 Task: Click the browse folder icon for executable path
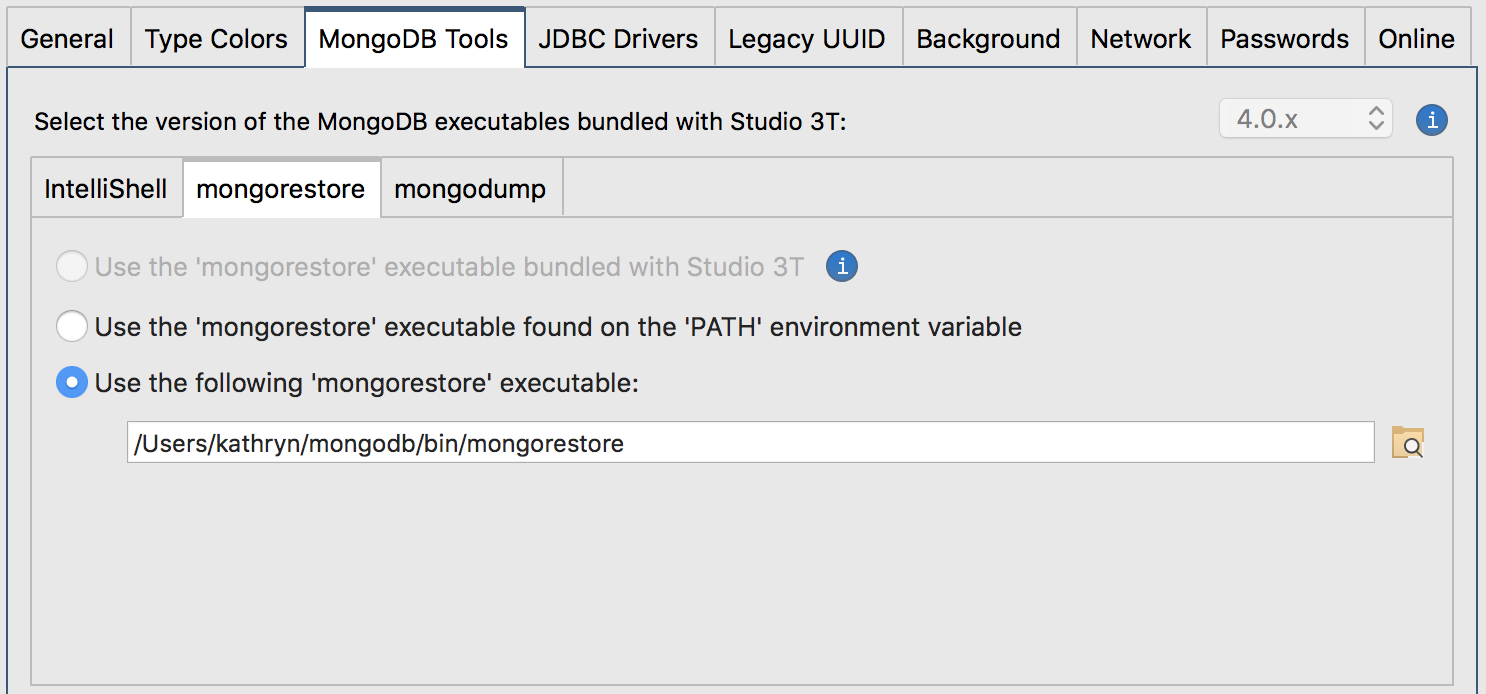pos(1407,442)
